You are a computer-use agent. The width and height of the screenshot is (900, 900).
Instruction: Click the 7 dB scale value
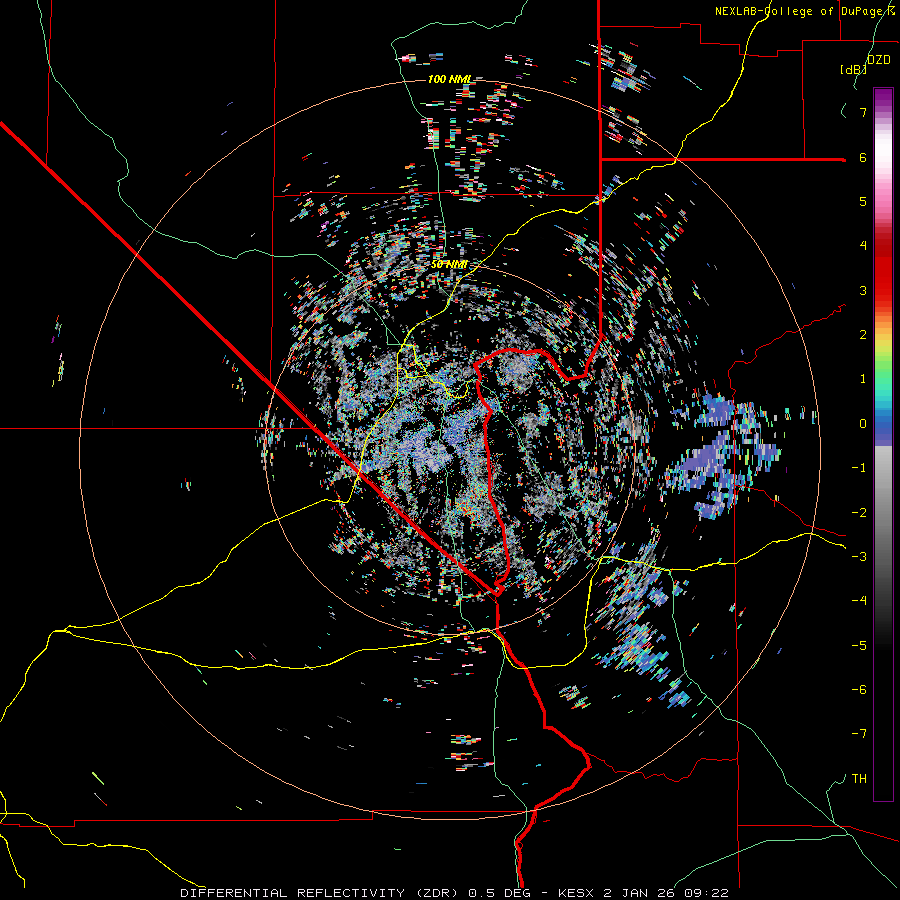point(863,112)
